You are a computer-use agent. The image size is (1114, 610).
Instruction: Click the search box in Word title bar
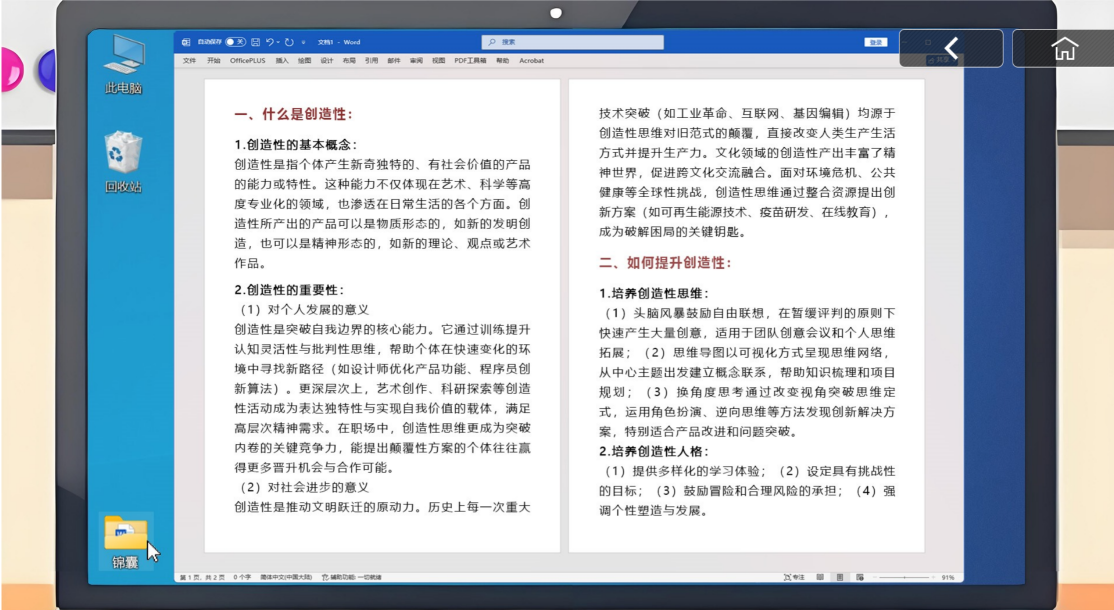[559, 42]
